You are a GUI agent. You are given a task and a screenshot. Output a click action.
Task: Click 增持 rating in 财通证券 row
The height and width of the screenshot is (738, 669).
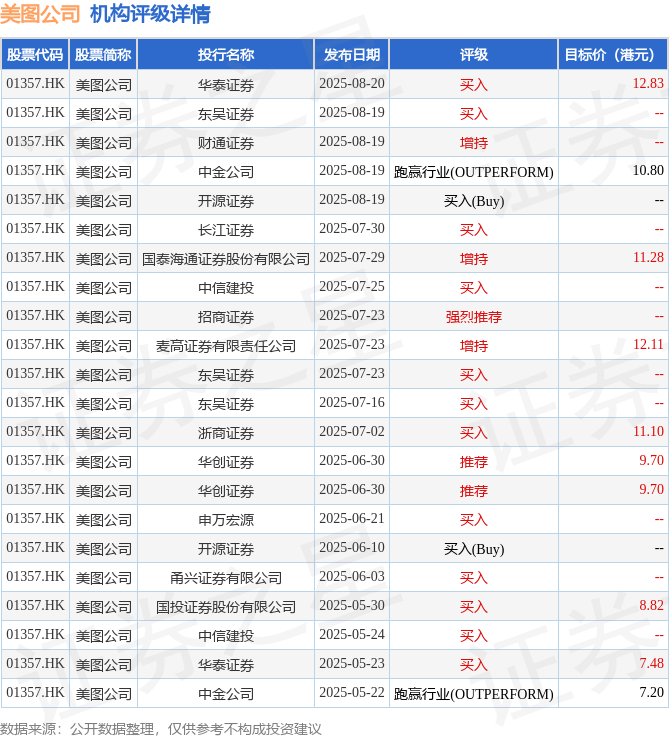point(474,143)
